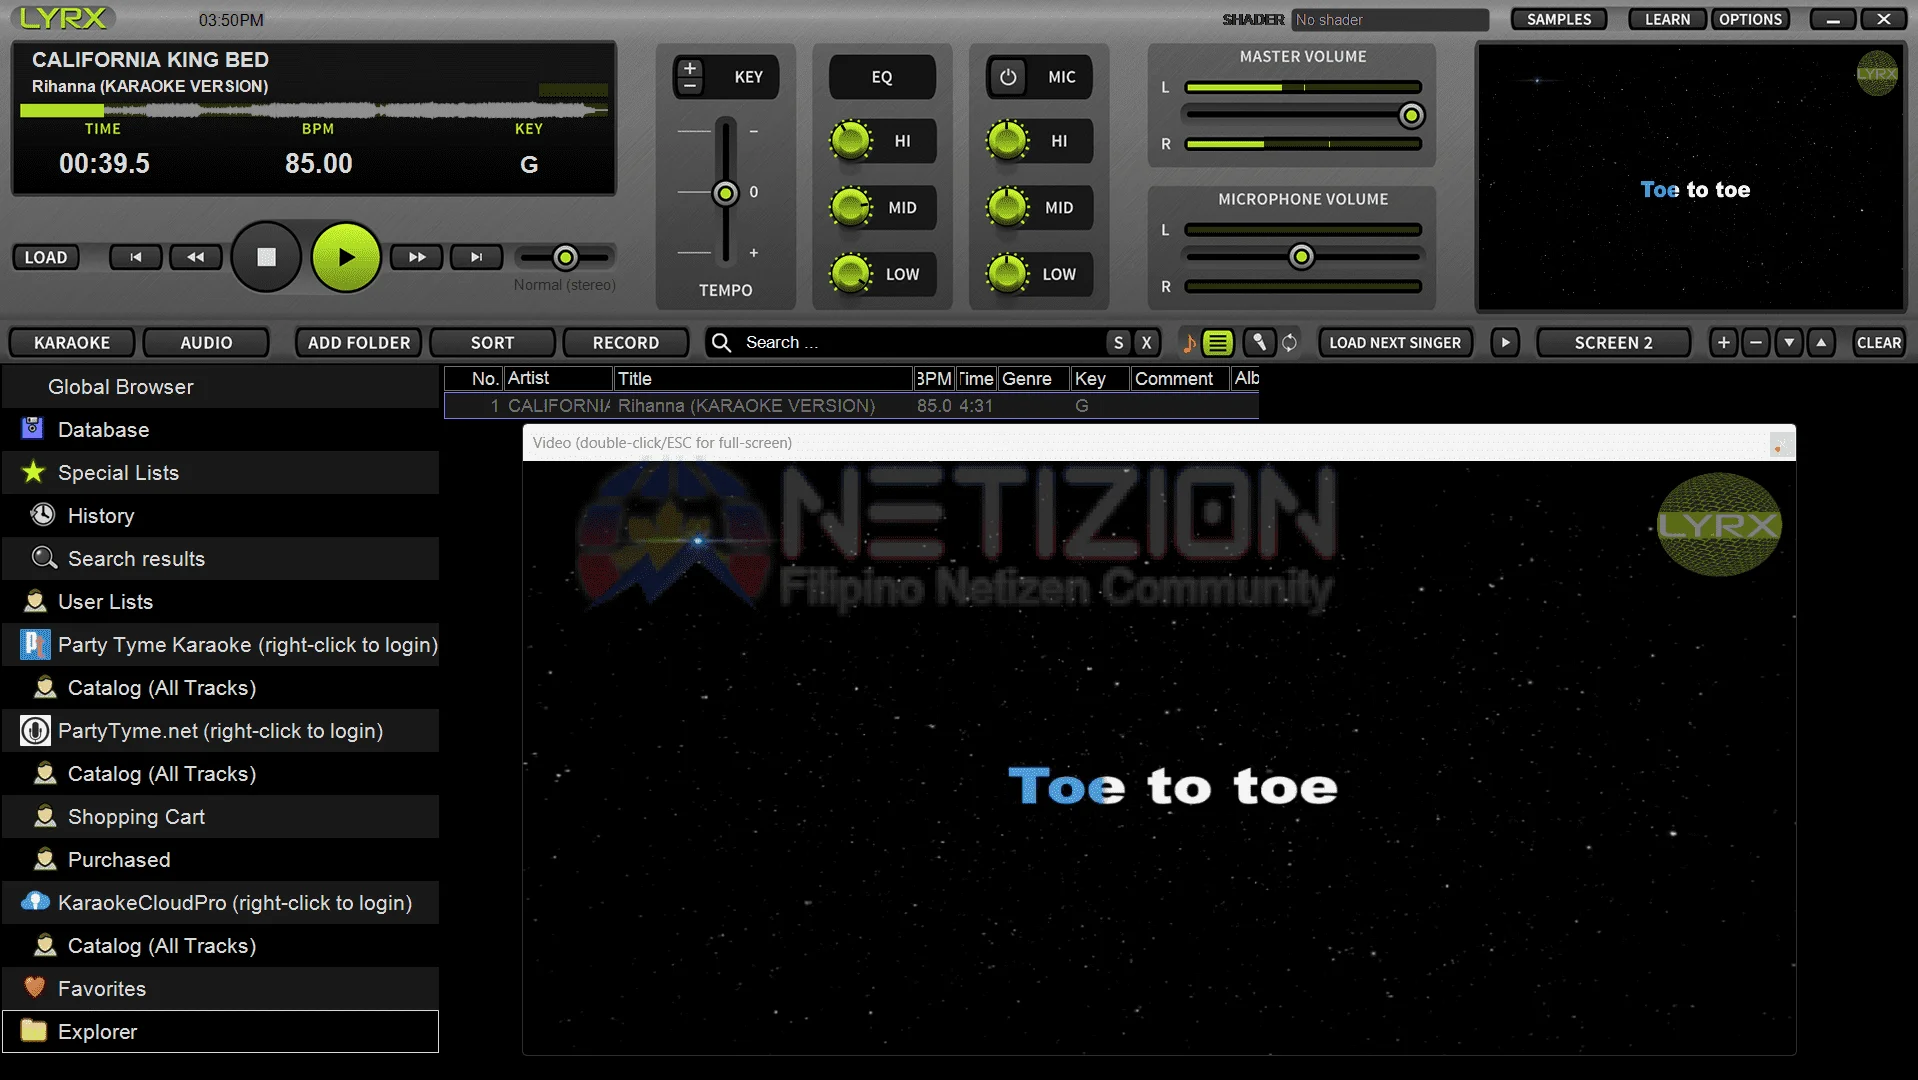Screen dimensions: 1918x1080
Task: Sort by Genre column header
Action: [x=1034, y=379]
